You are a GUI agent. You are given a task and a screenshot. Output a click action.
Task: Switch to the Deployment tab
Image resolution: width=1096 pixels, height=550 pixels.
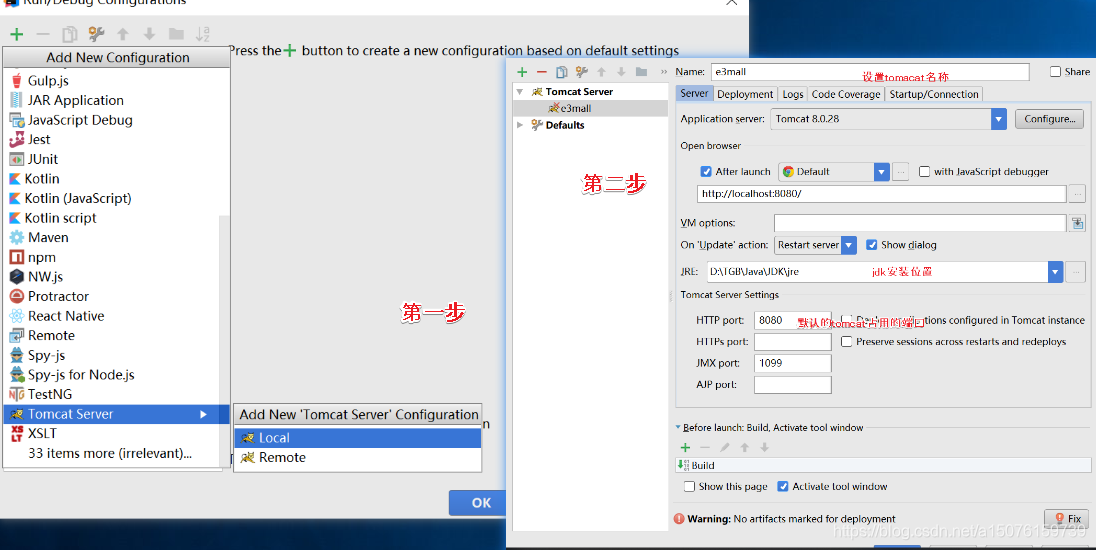745,94
